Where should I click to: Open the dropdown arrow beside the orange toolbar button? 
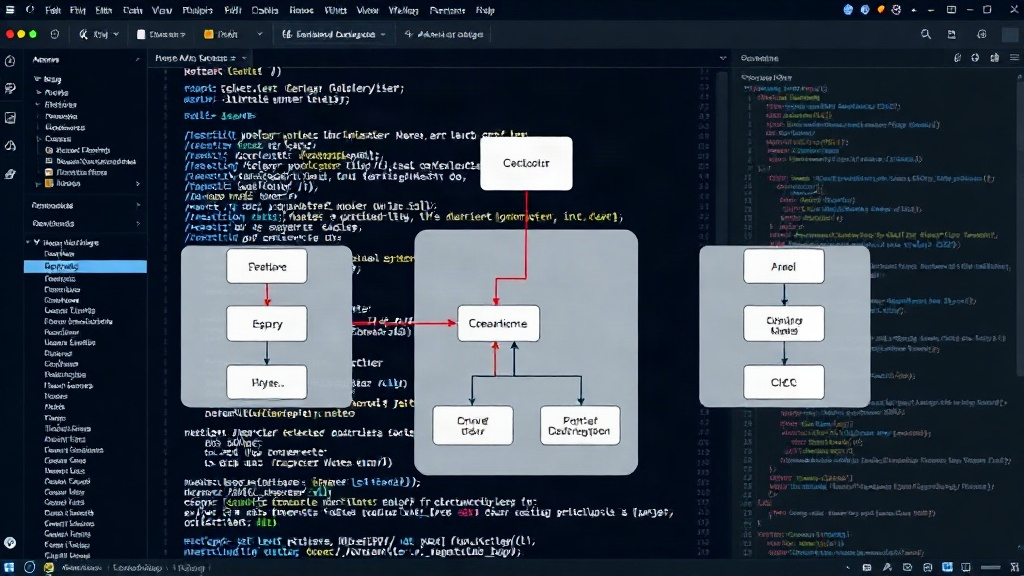pyautogui.click(x=259, y=34)
